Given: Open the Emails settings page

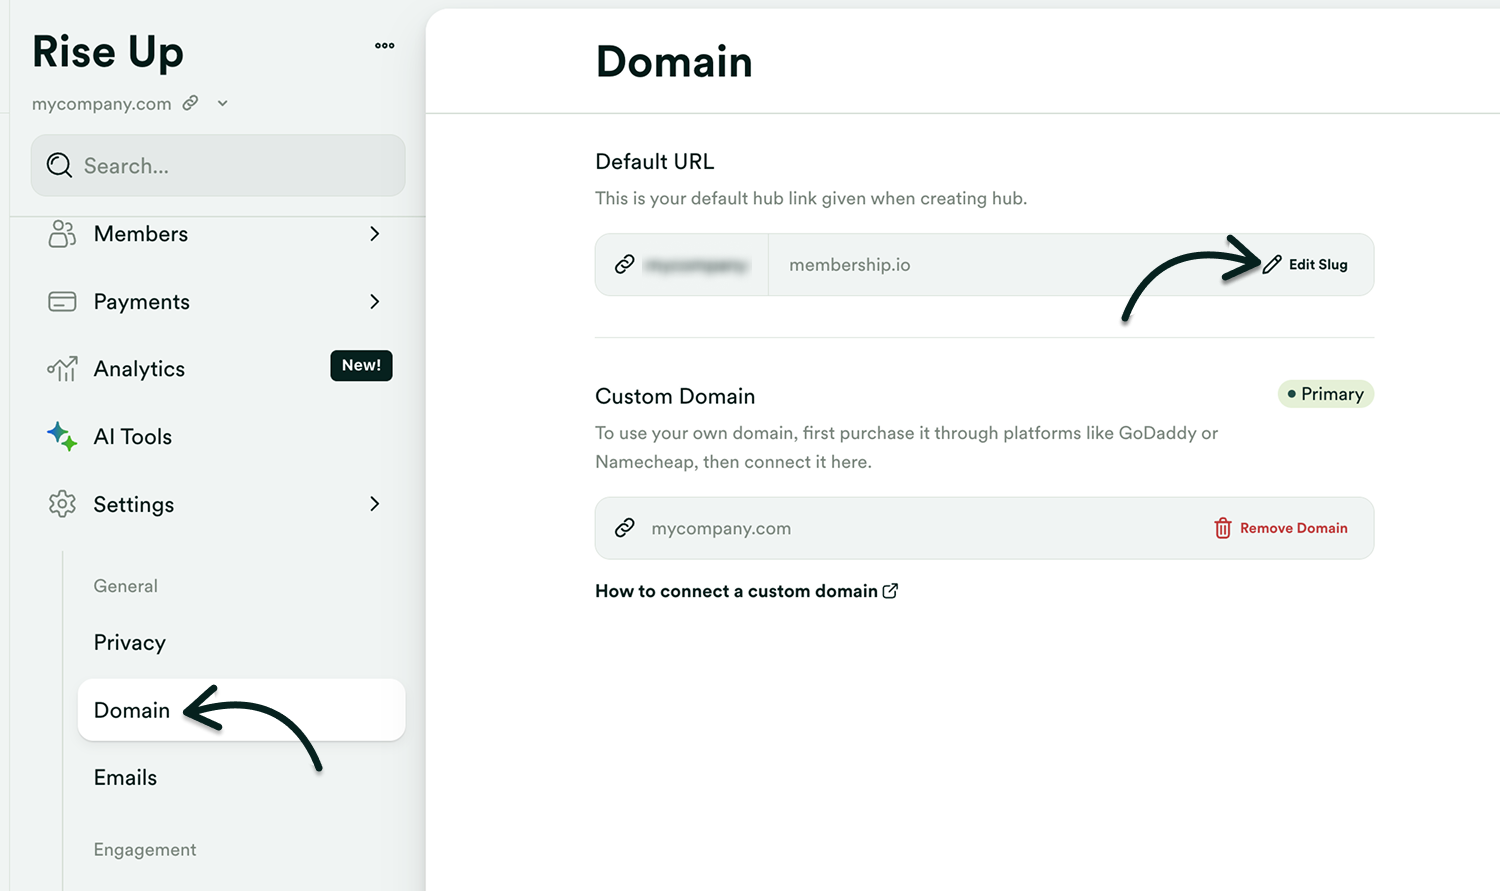Looking at the screenshot, I should coord(125,778).
